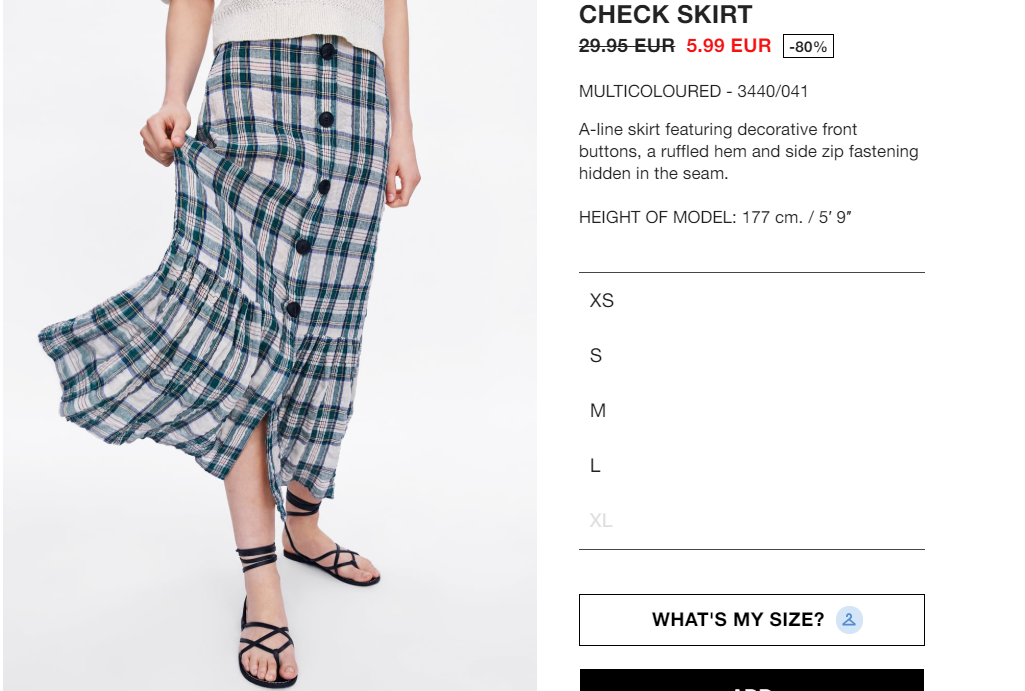Click the HEIGHT OF MODEL text

(715, 217)
